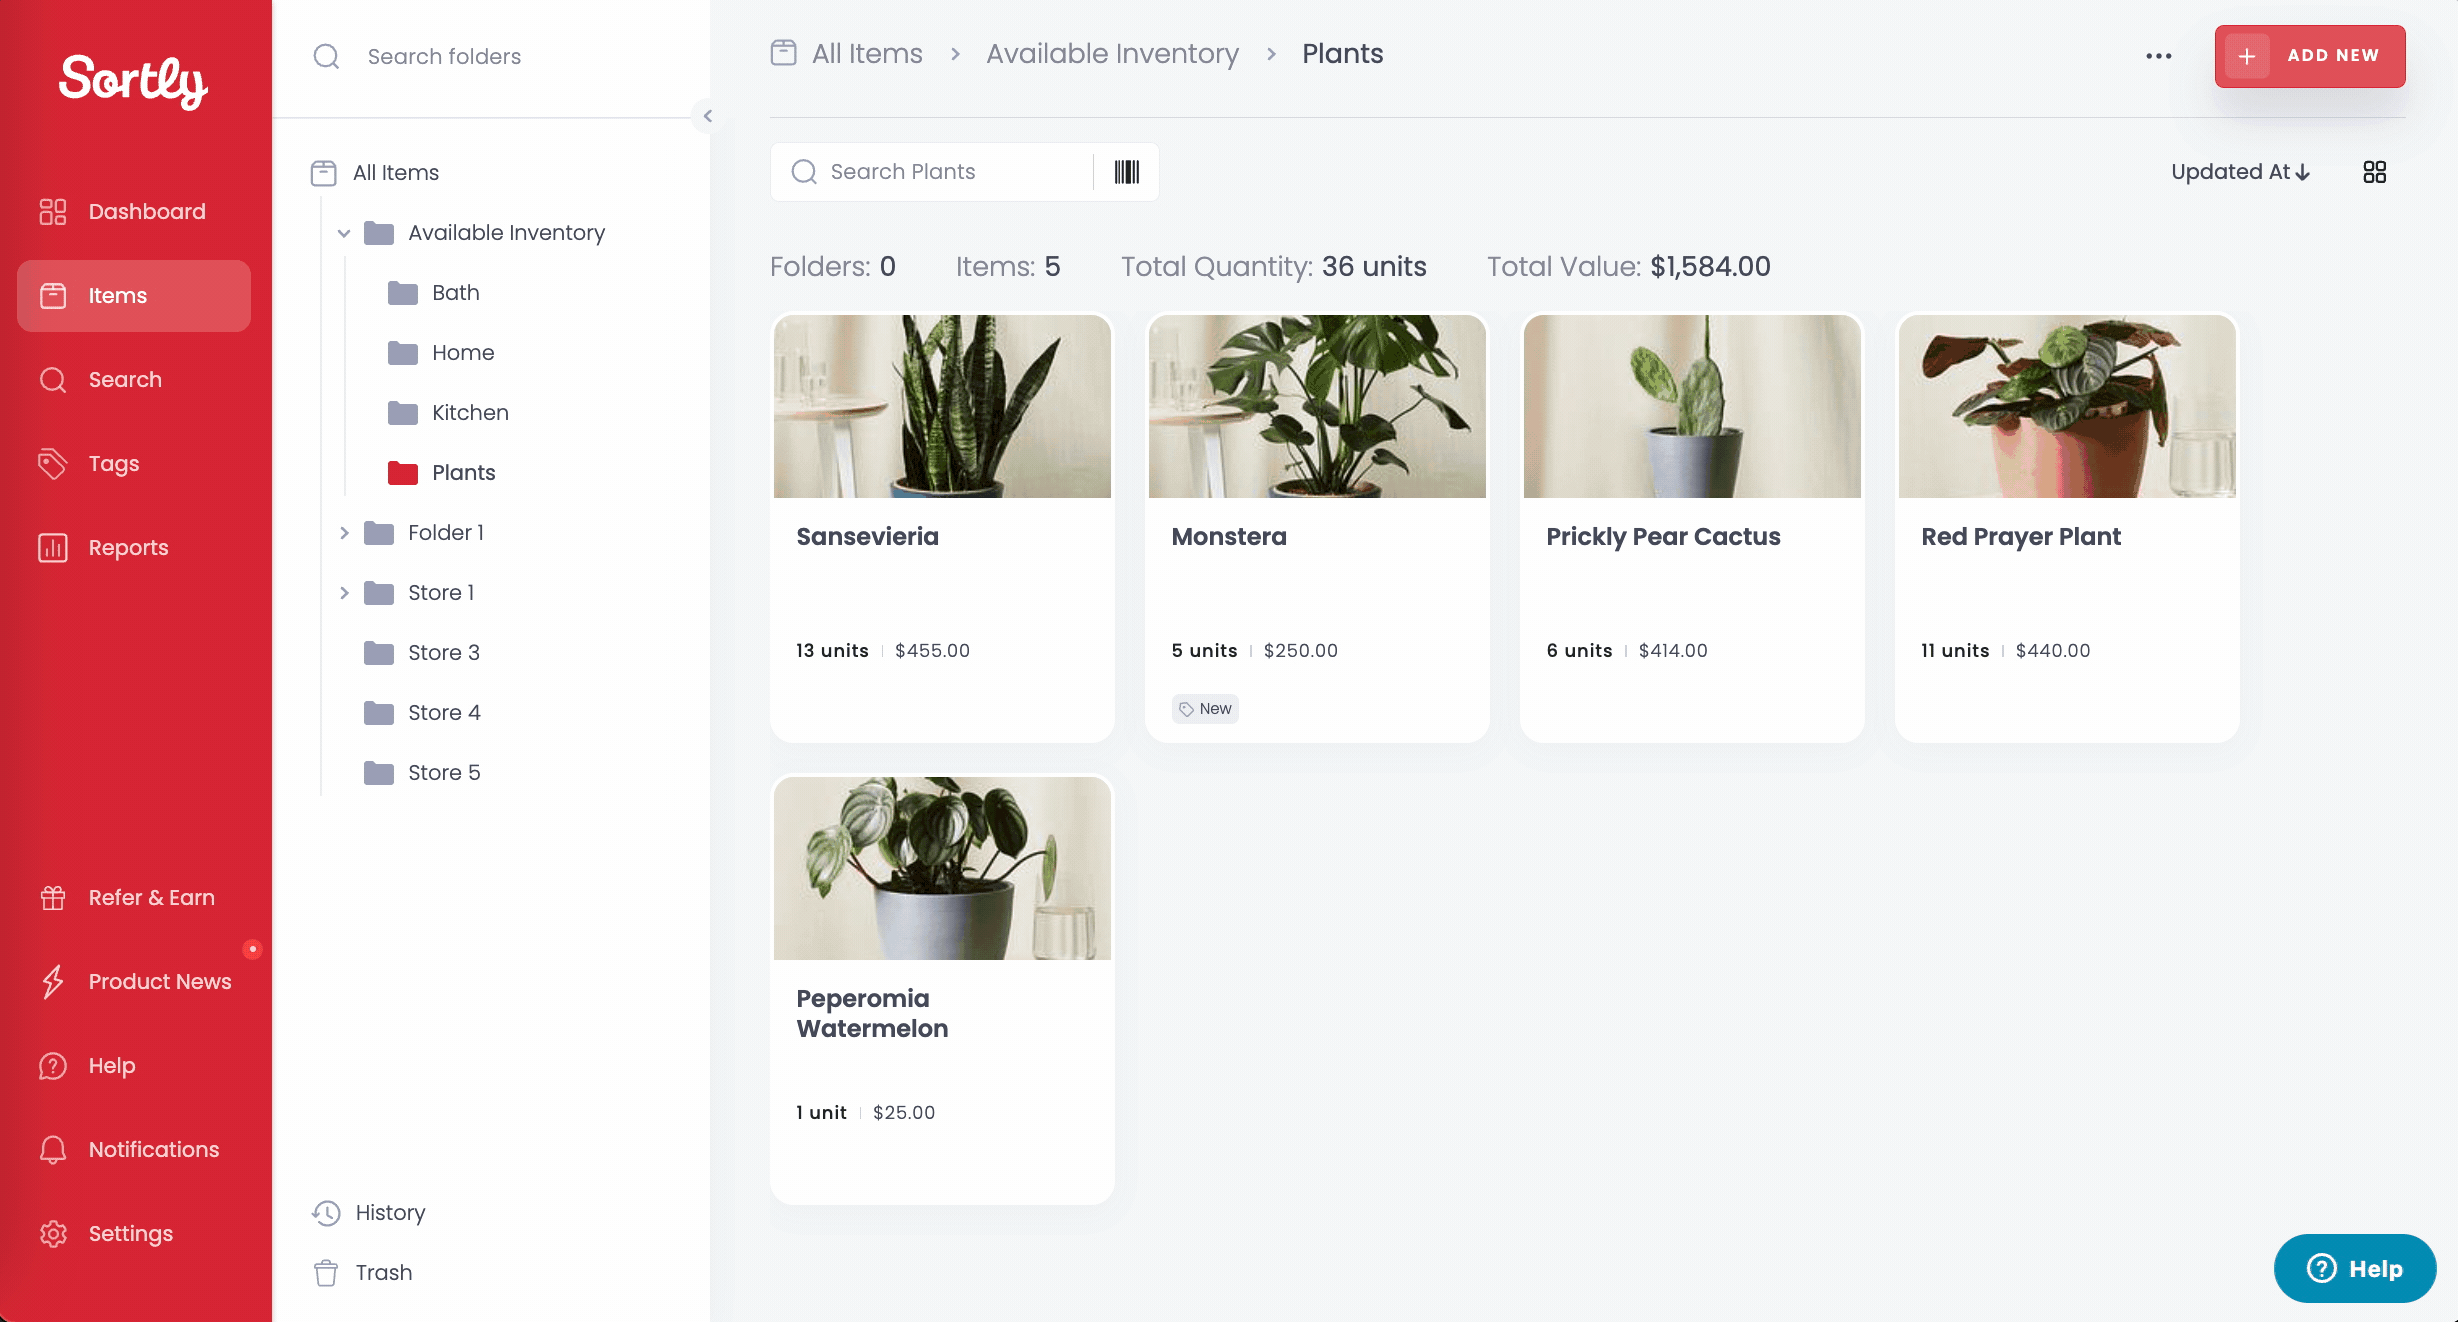Click the Product News lightning icon
2458x1322 pixels.
coord(53,982)
